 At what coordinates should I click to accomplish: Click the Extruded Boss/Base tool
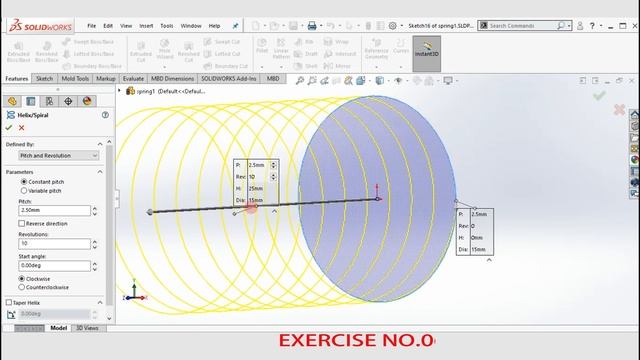18,52
